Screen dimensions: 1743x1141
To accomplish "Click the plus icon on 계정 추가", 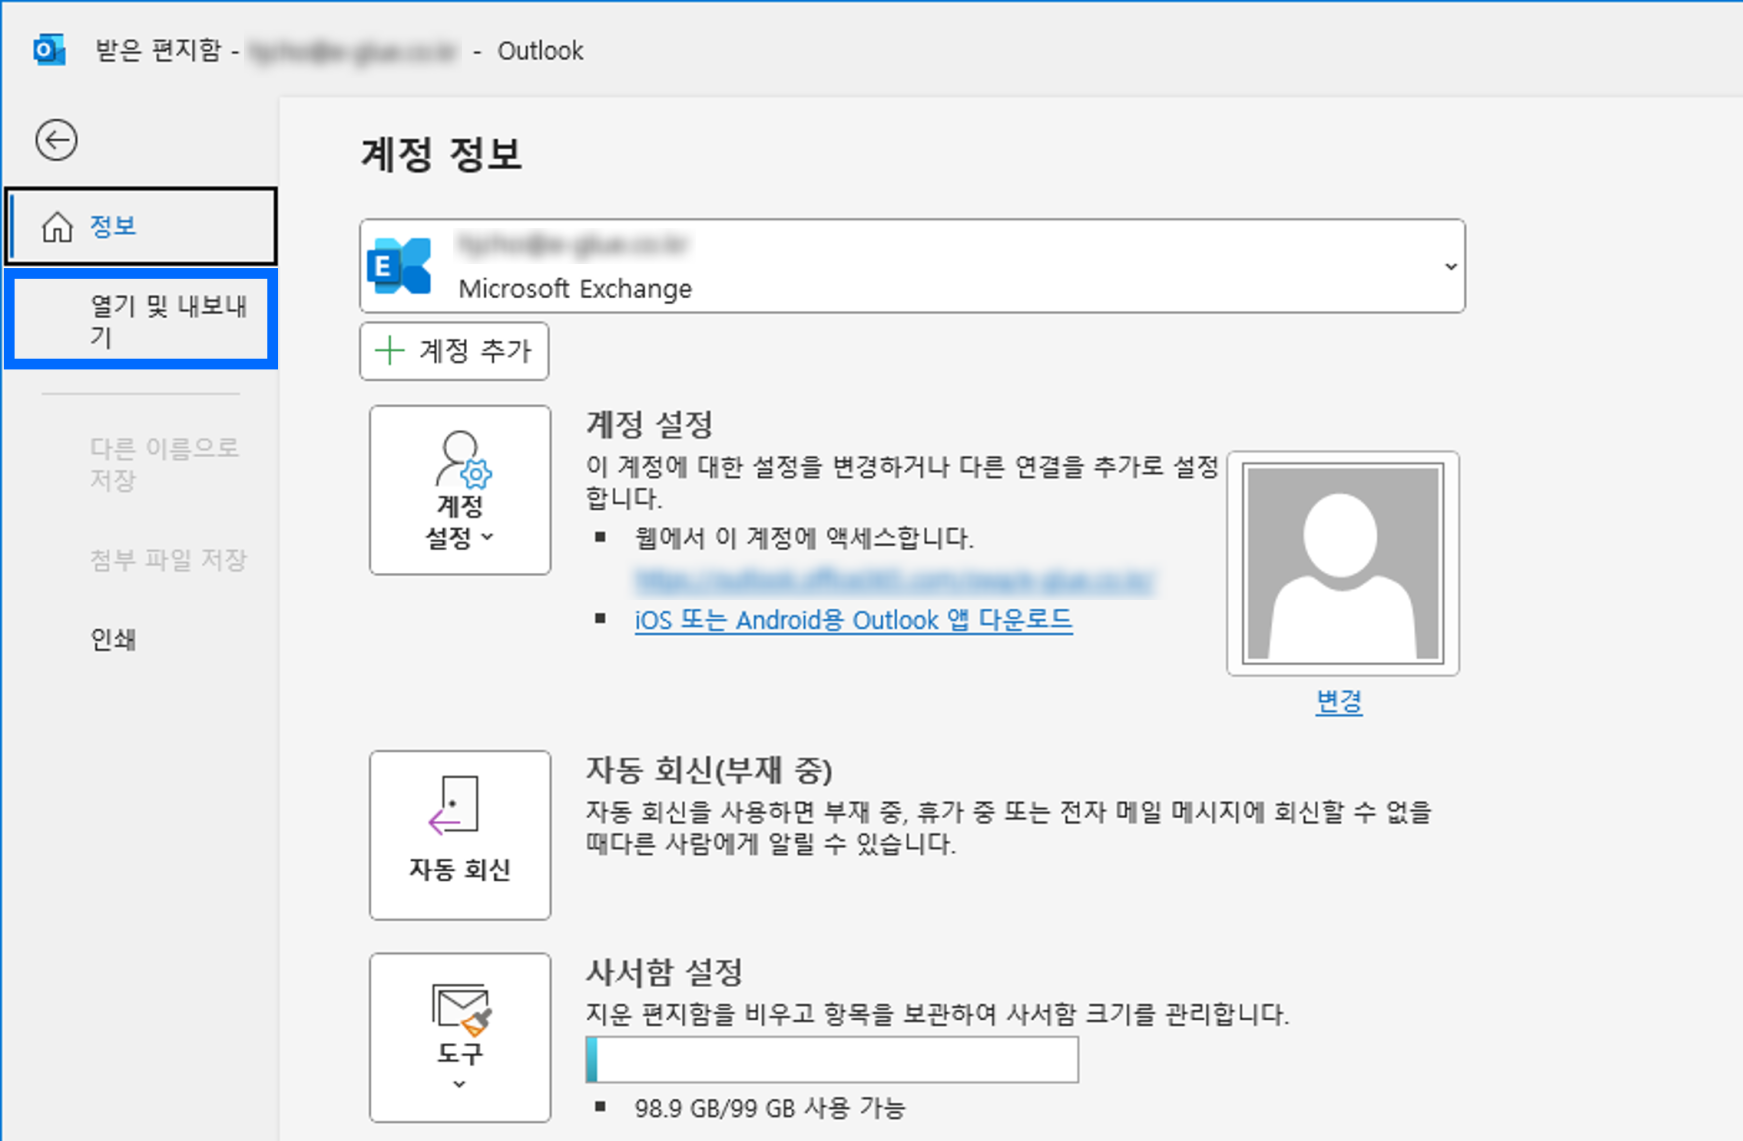I will pos(390,351).
